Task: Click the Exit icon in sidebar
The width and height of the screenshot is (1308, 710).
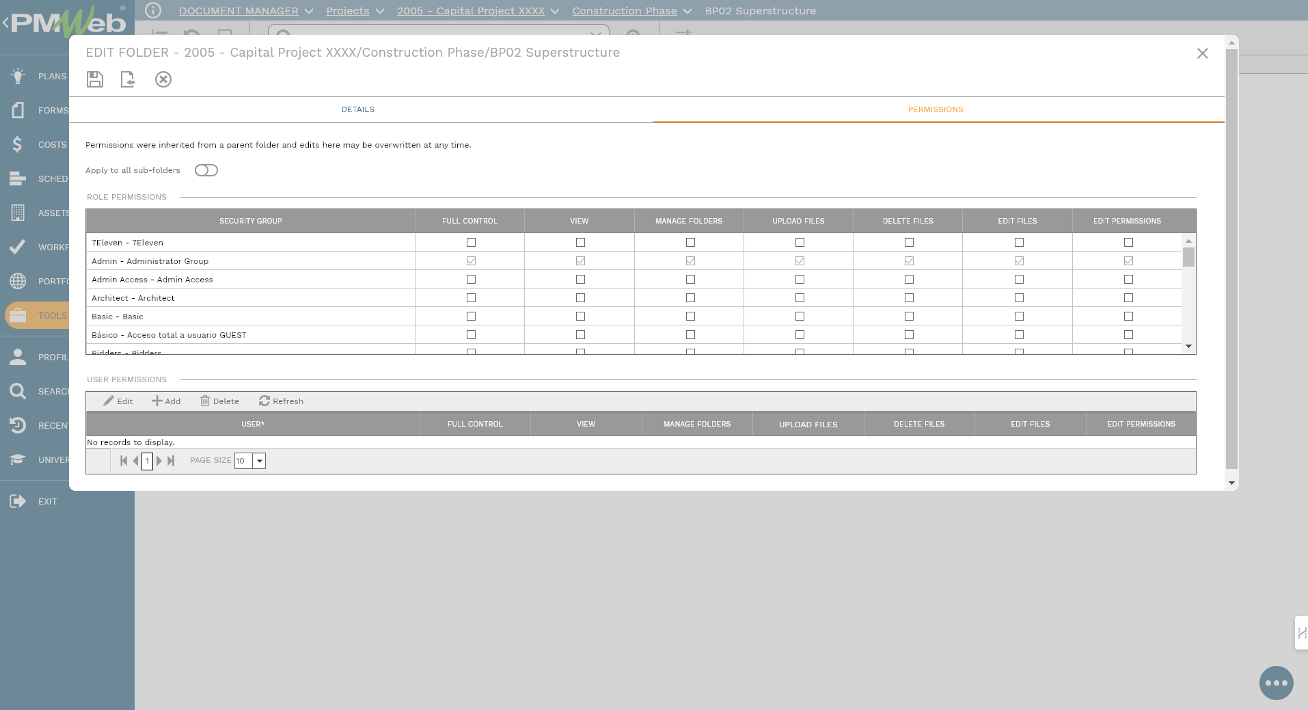Action: click(x=18, y=501)
